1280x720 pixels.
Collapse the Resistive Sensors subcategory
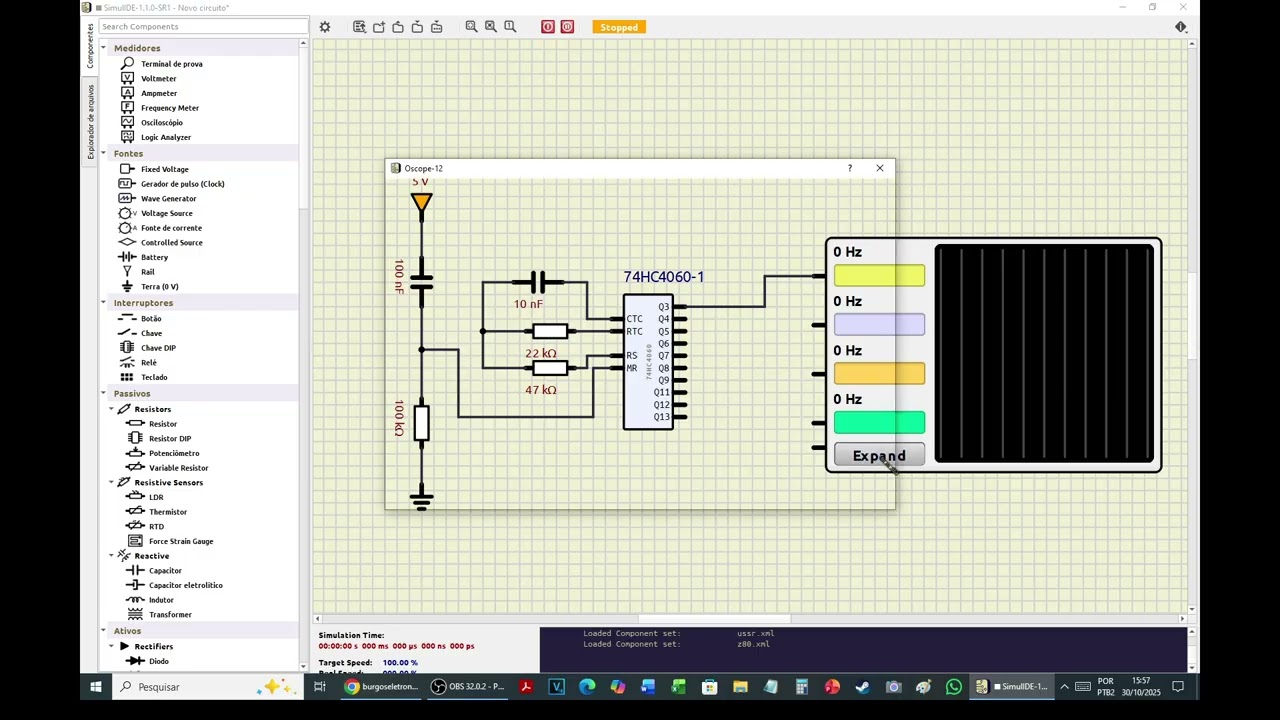coord(111,483)
